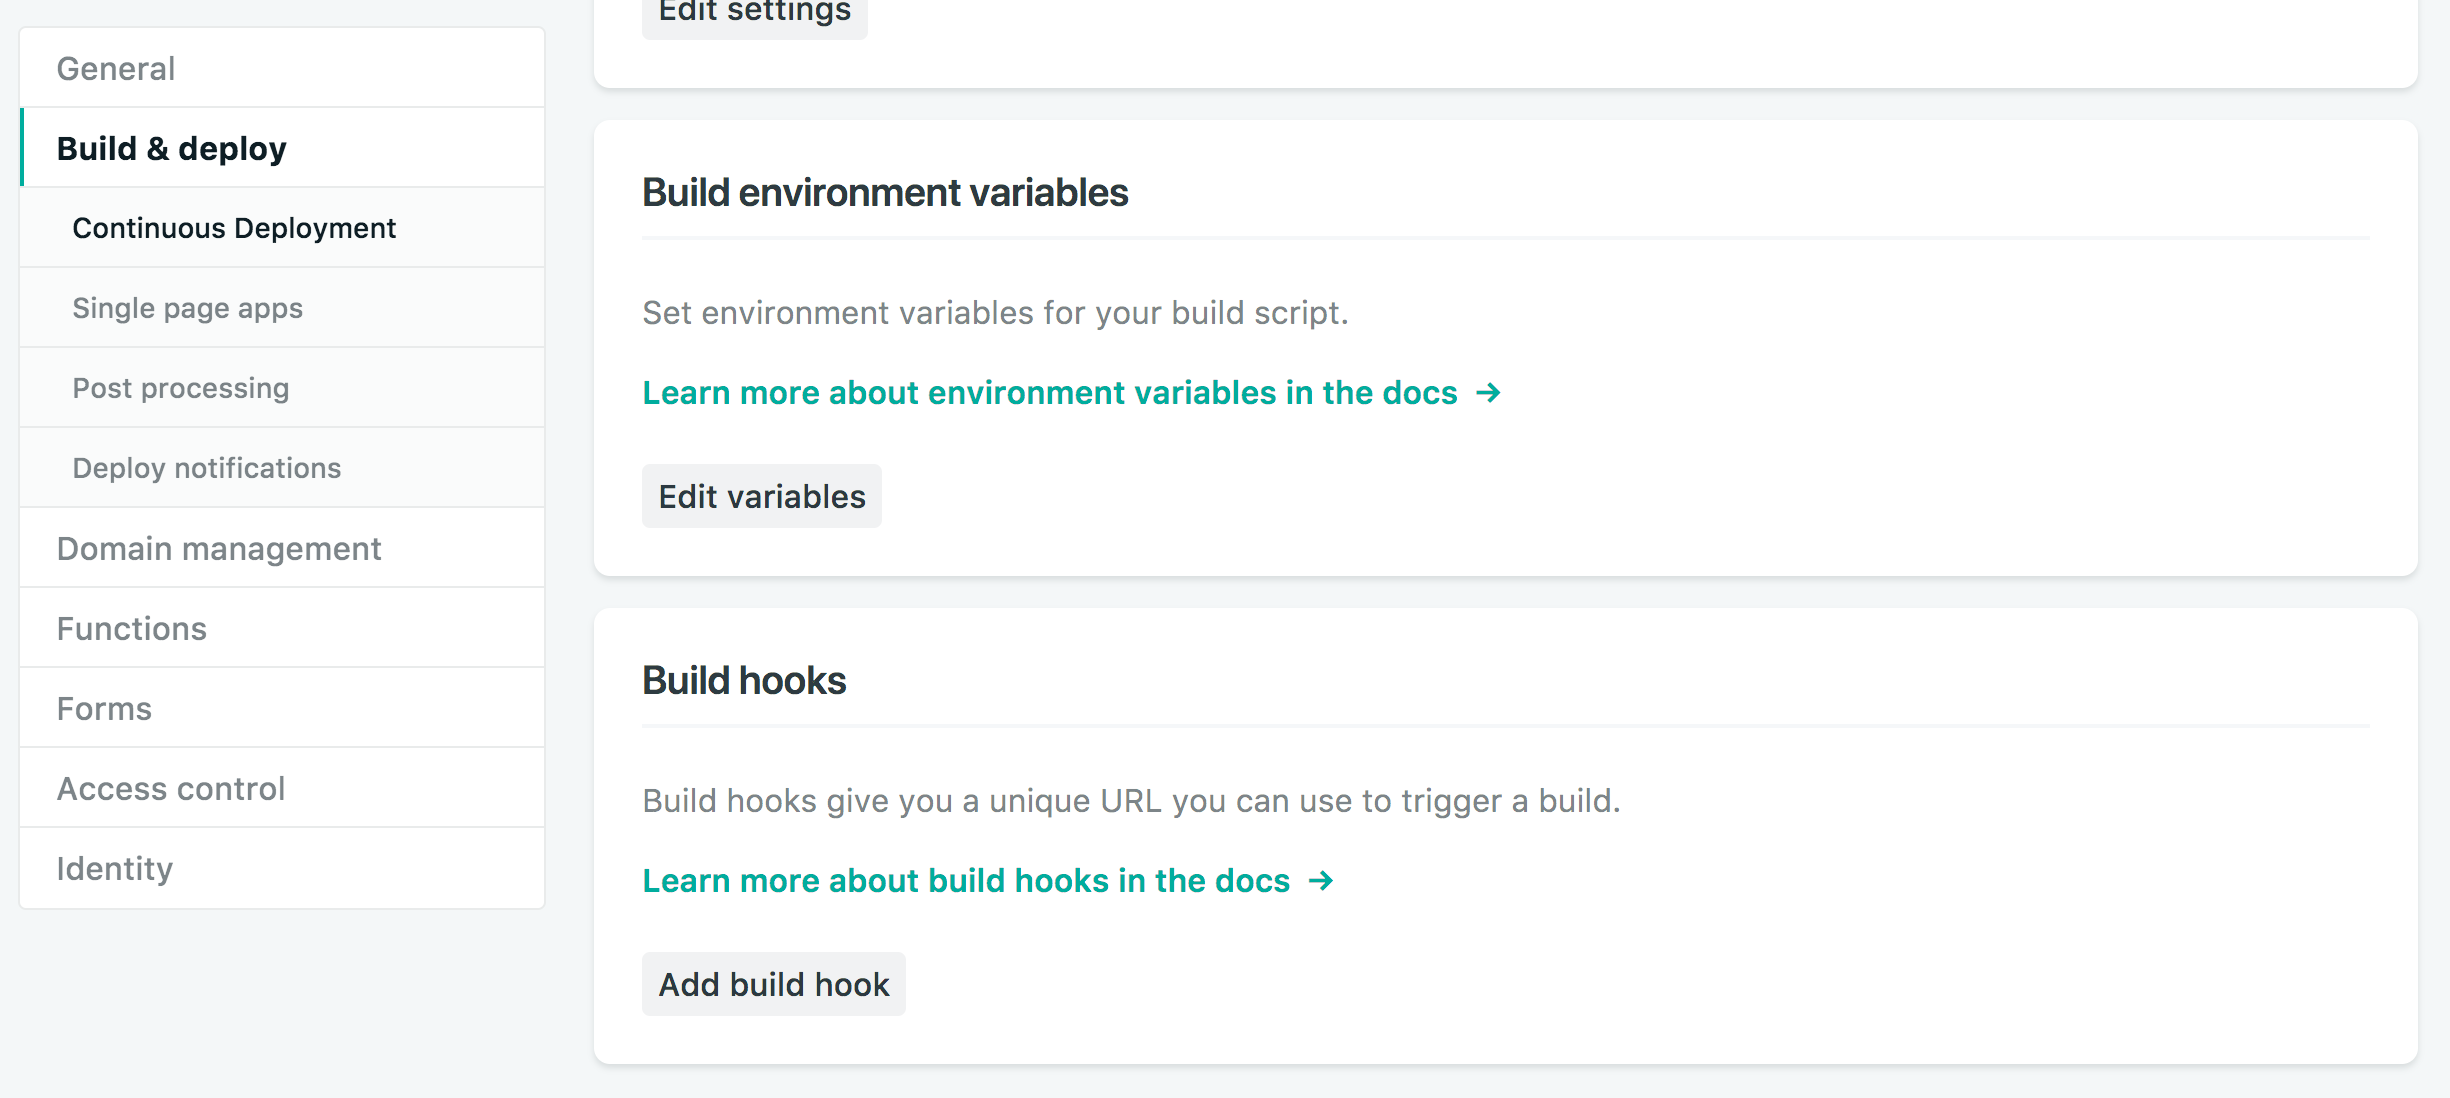
Task: Click arrow icon after environment variables link
Action: coord(1489,393)
